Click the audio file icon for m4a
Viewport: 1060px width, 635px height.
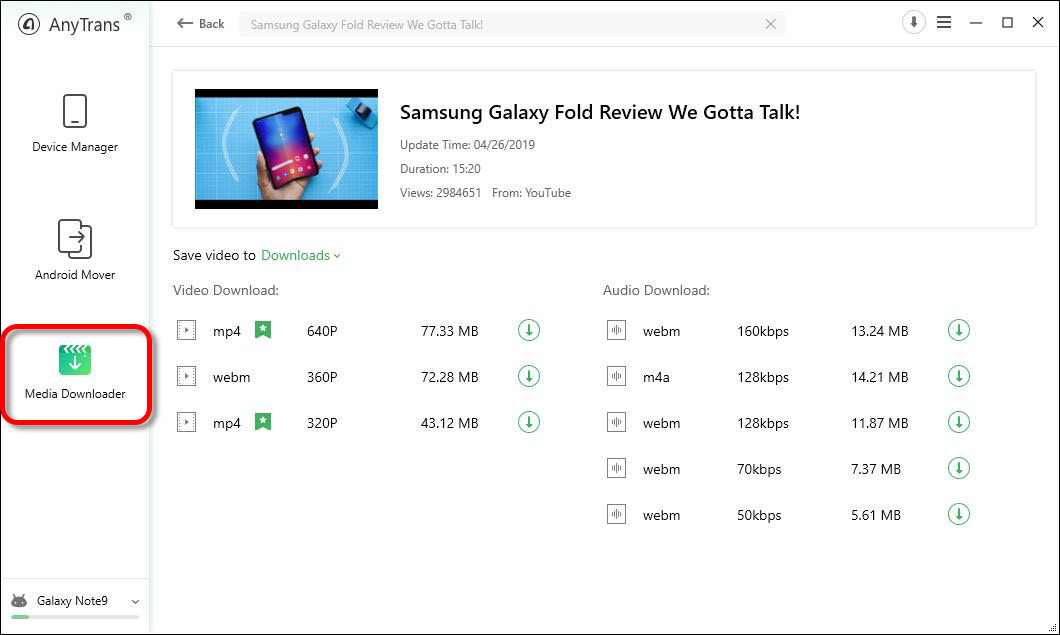617,377
